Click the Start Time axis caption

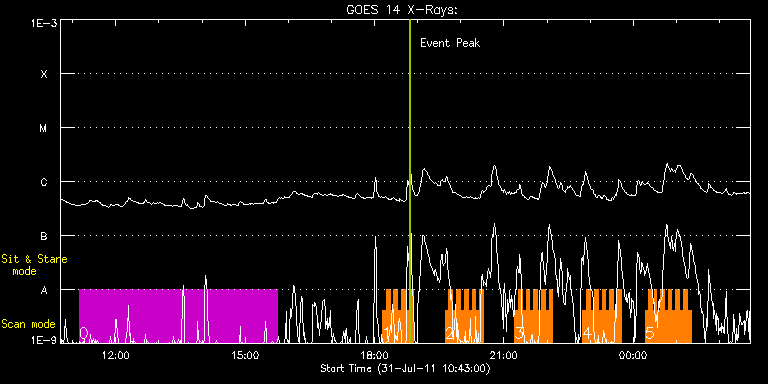coord(406,368)
